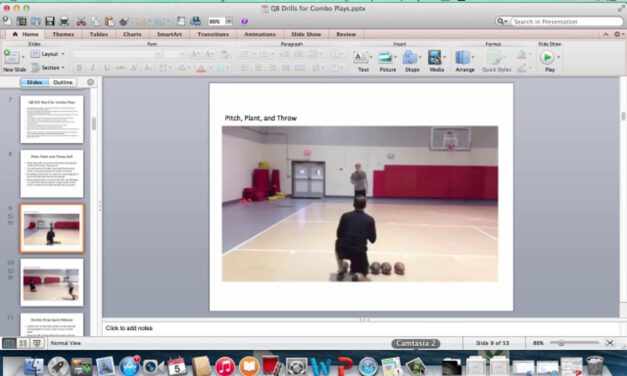Screen dimensions: 627x376
Task: Switch to the Themes tab
Action: coord(63,34)
